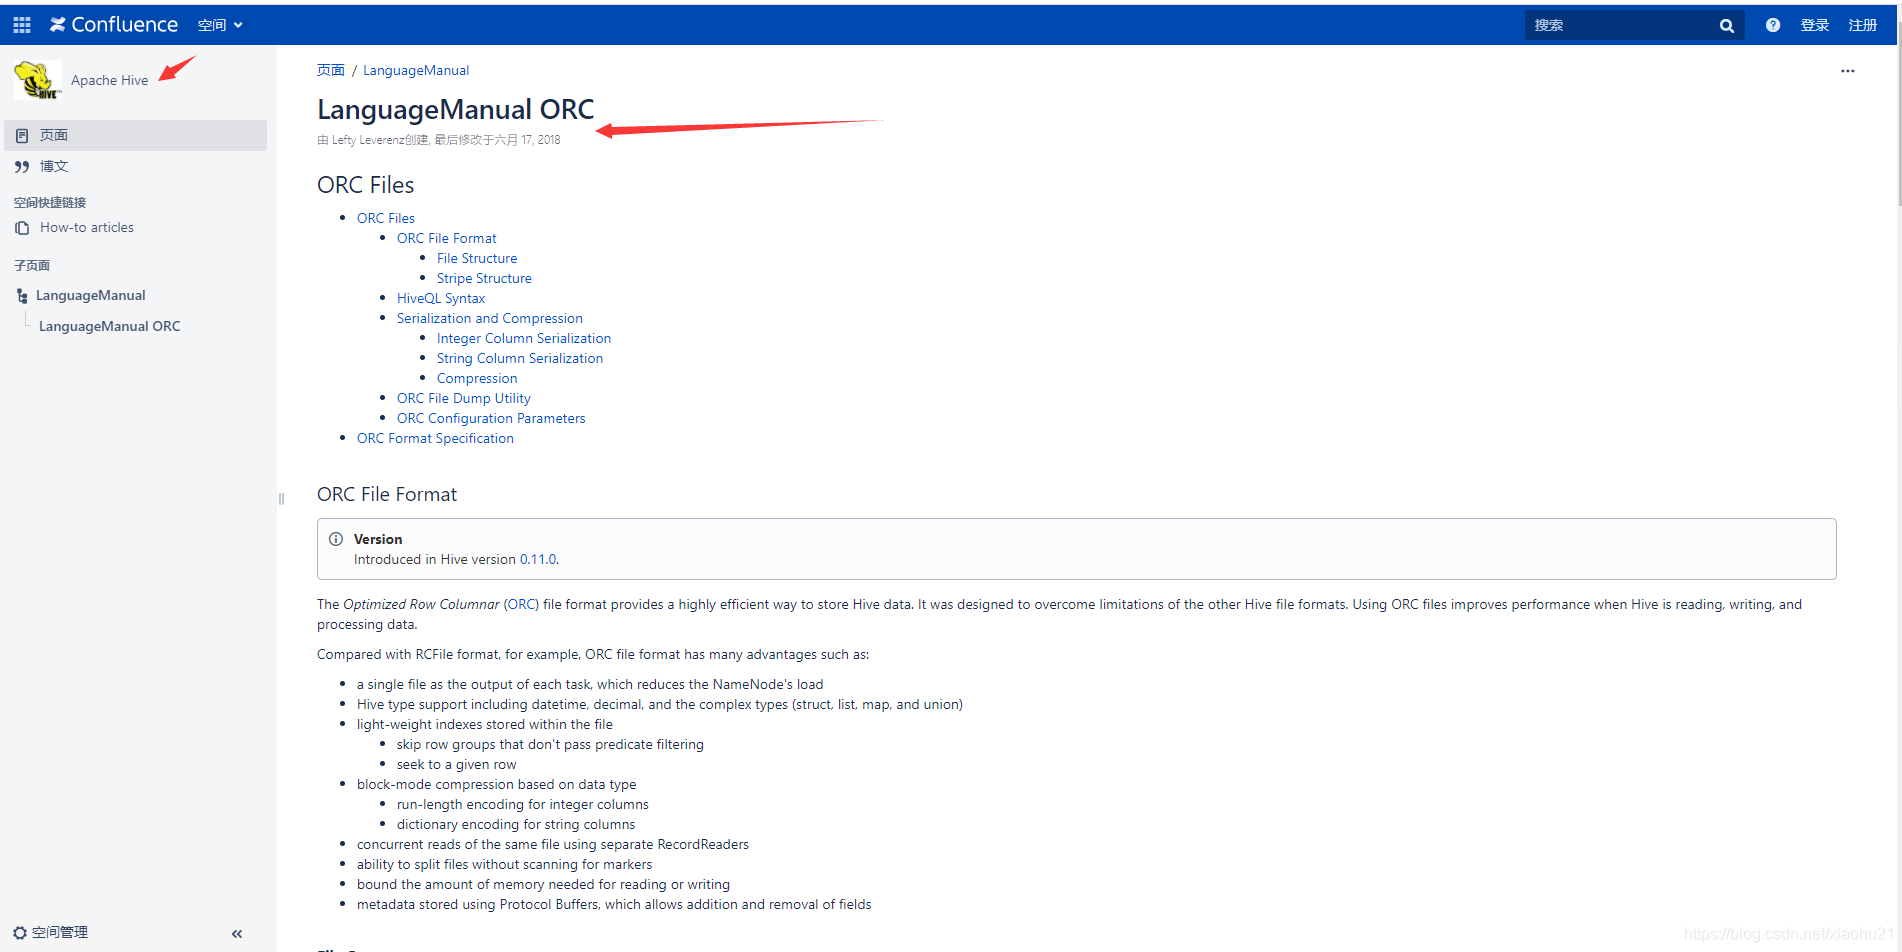
Task: Jump to ORC Configuration Parameters
Action: (491, 418)
